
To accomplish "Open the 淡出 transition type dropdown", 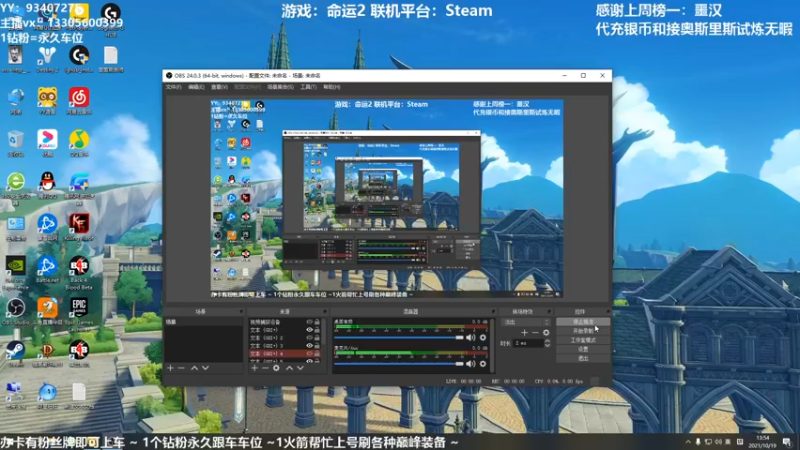I will point(526,322).
